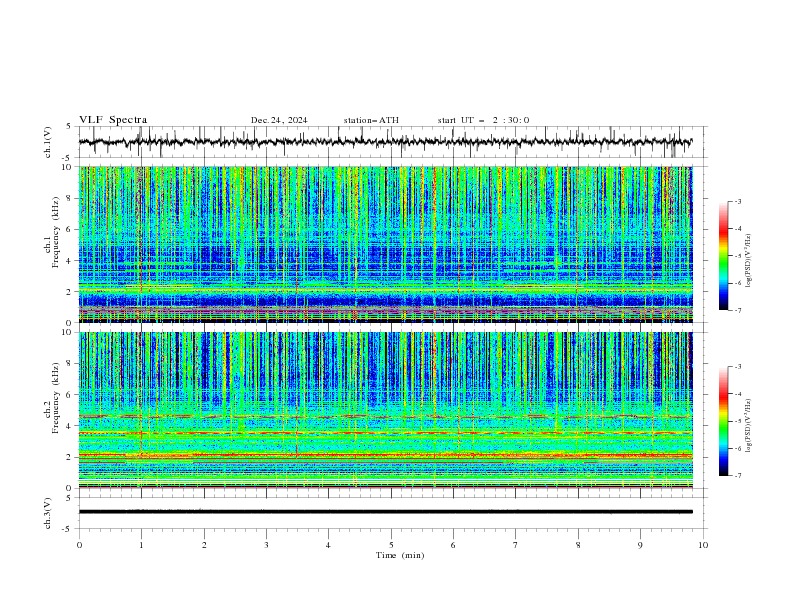This screenshot has height=612, width=792.
Task: Select the "start UT = 2 :30: 0" text
Action: (x=483, y=120)
